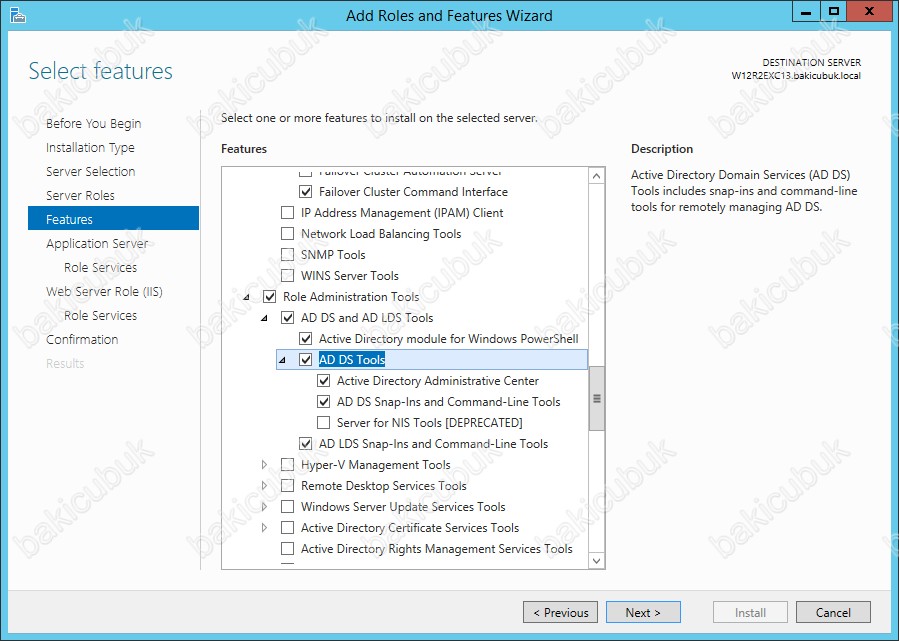Click the features list scrollbar thumb
Viewport: 899px width, 641px height.
click(597, 398)
